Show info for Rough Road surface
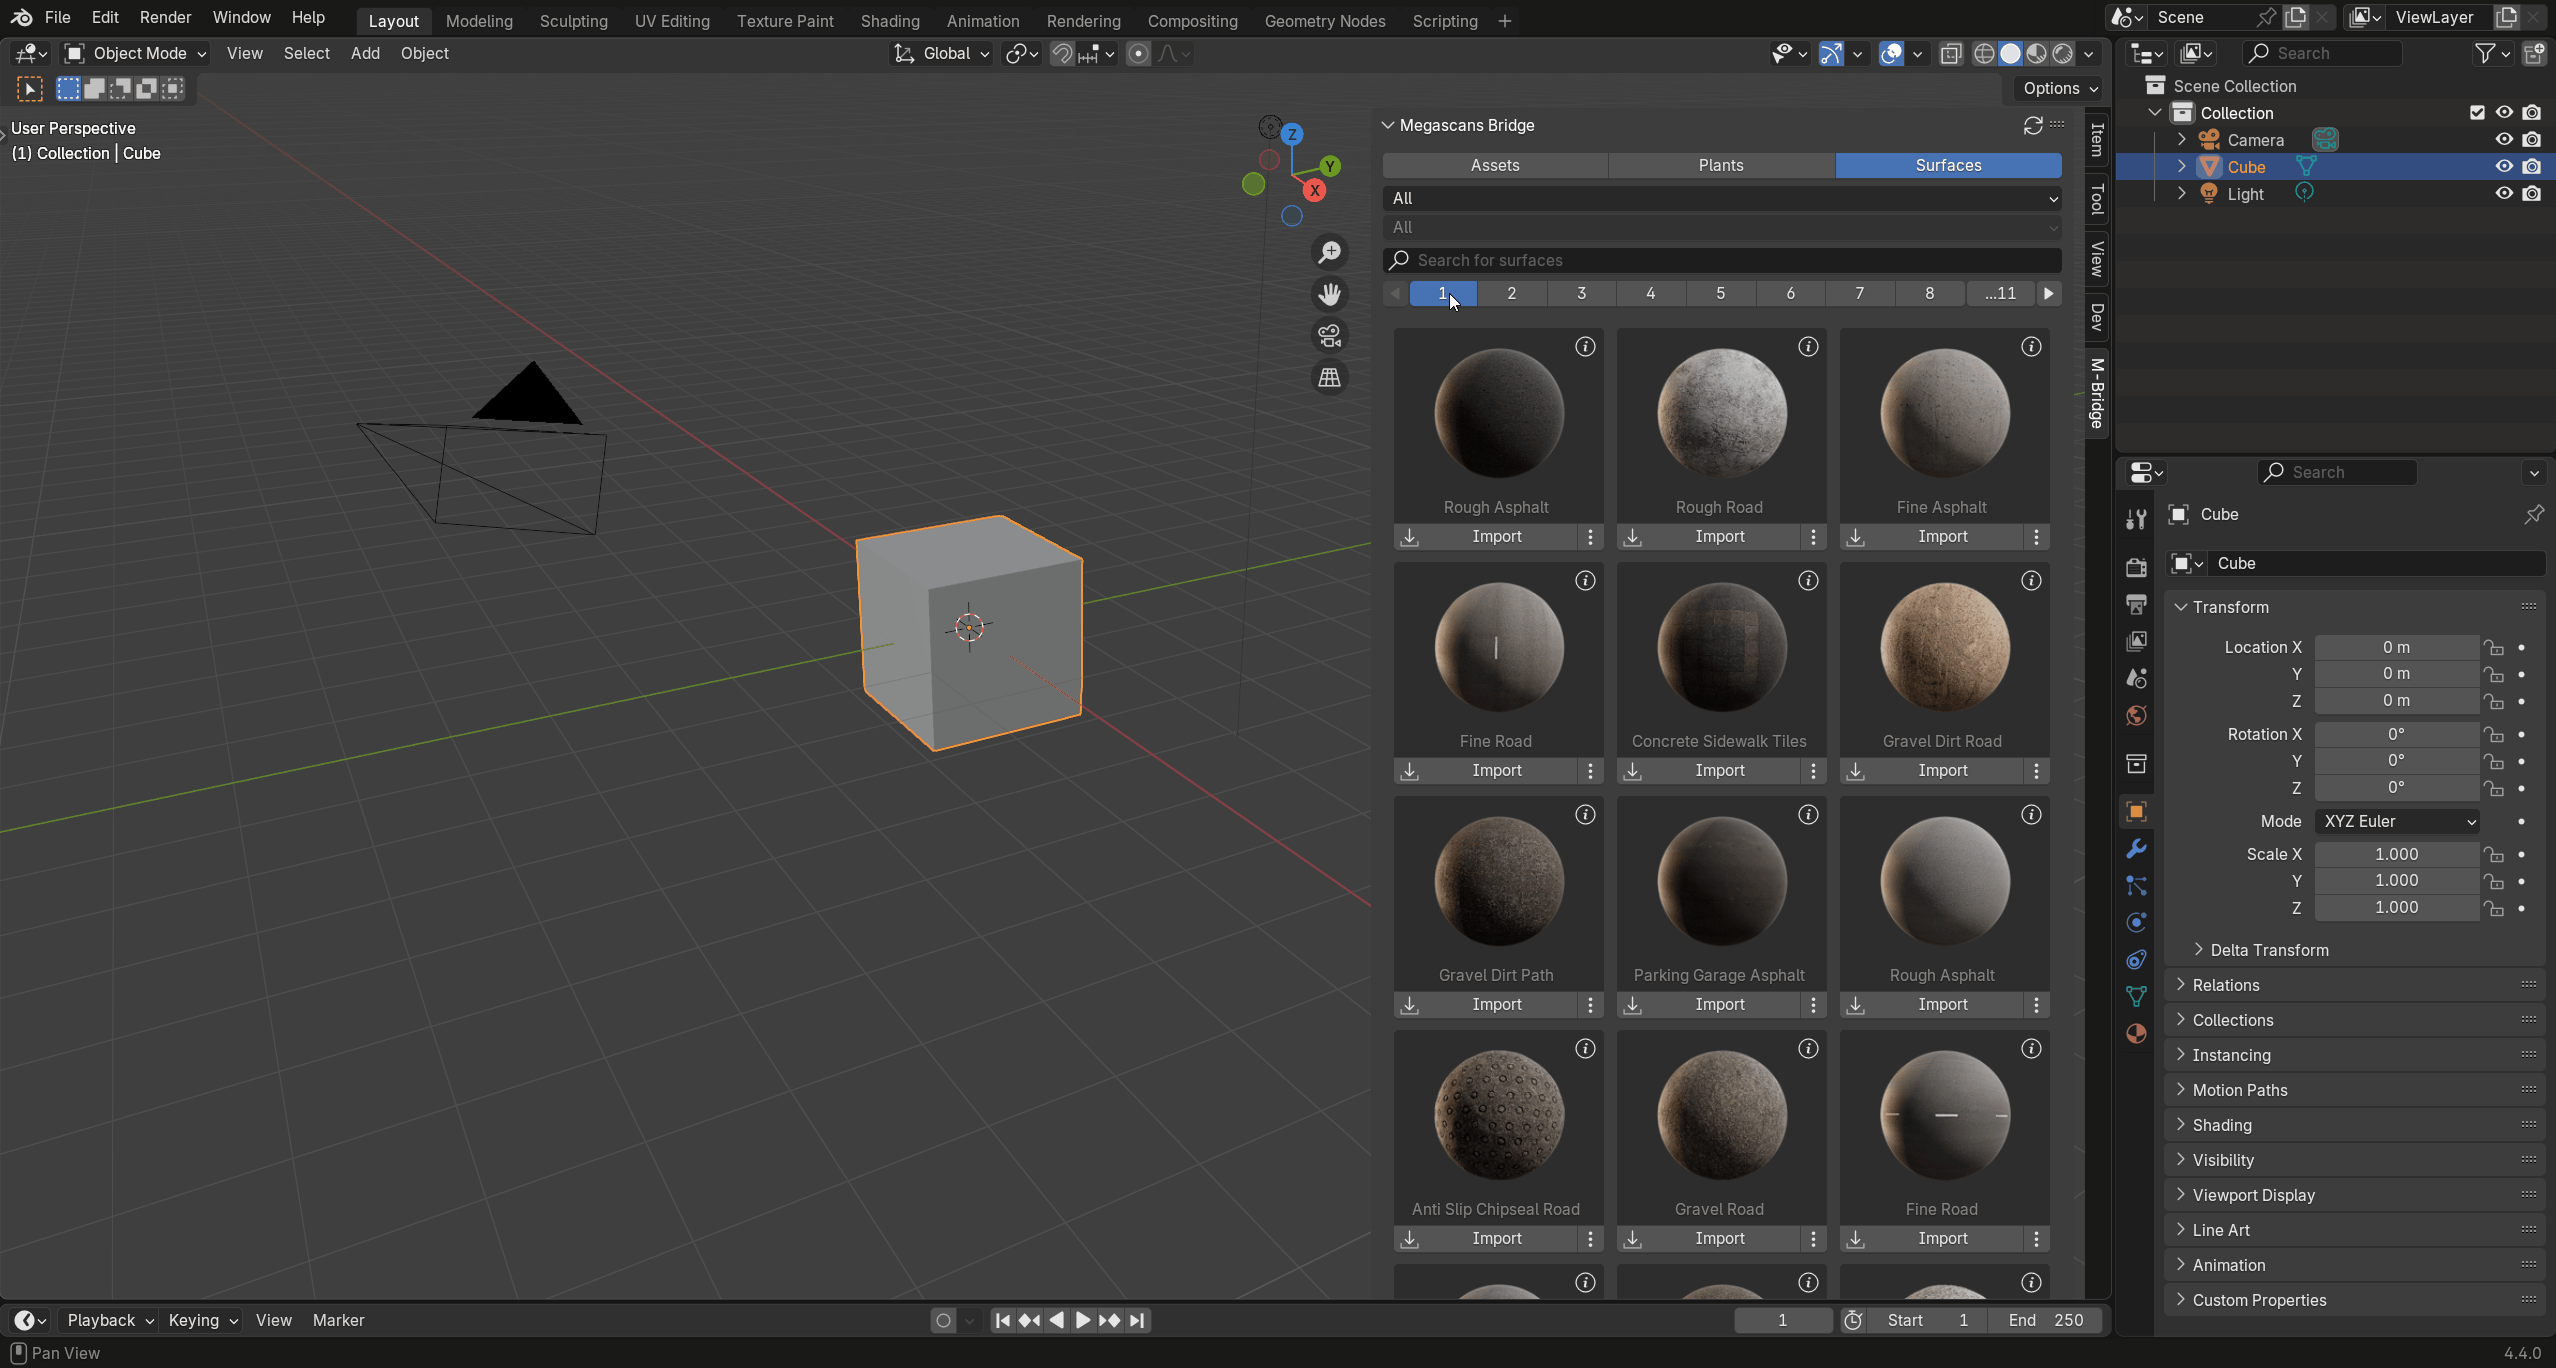Viewport: 2556px width, 1368px height. 1808,347
